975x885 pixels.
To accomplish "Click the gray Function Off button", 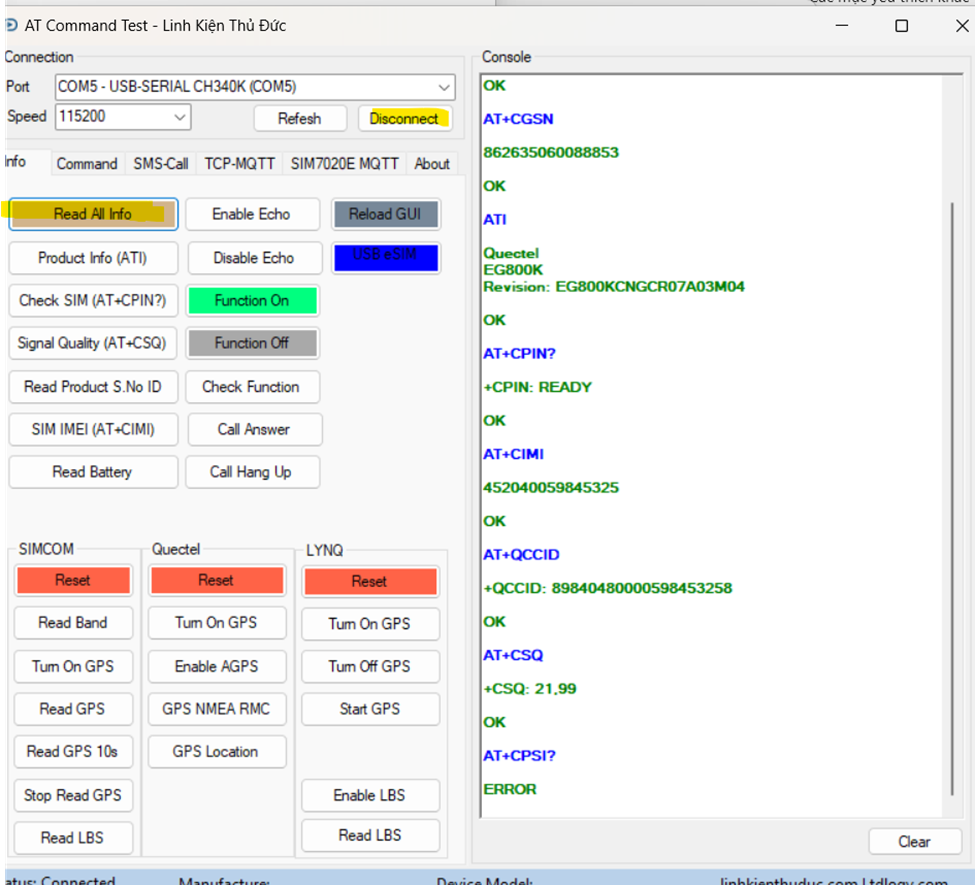I will [x=252, y=343].
